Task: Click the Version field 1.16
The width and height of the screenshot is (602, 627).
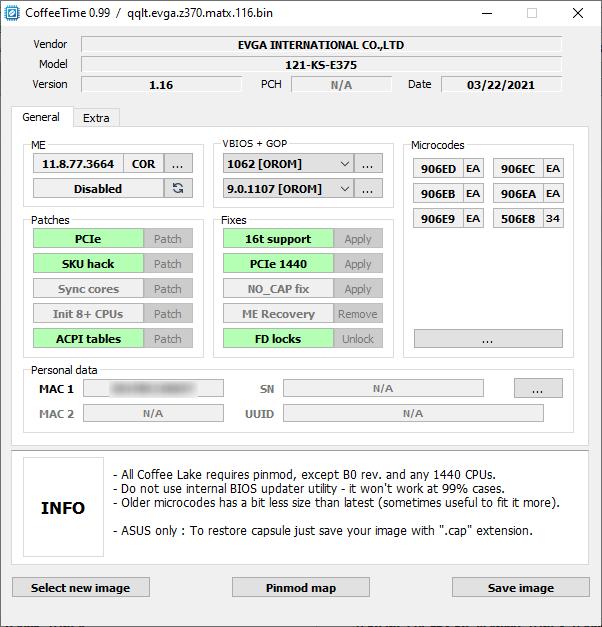Action: pyautogui.click(x=161, y=84)
